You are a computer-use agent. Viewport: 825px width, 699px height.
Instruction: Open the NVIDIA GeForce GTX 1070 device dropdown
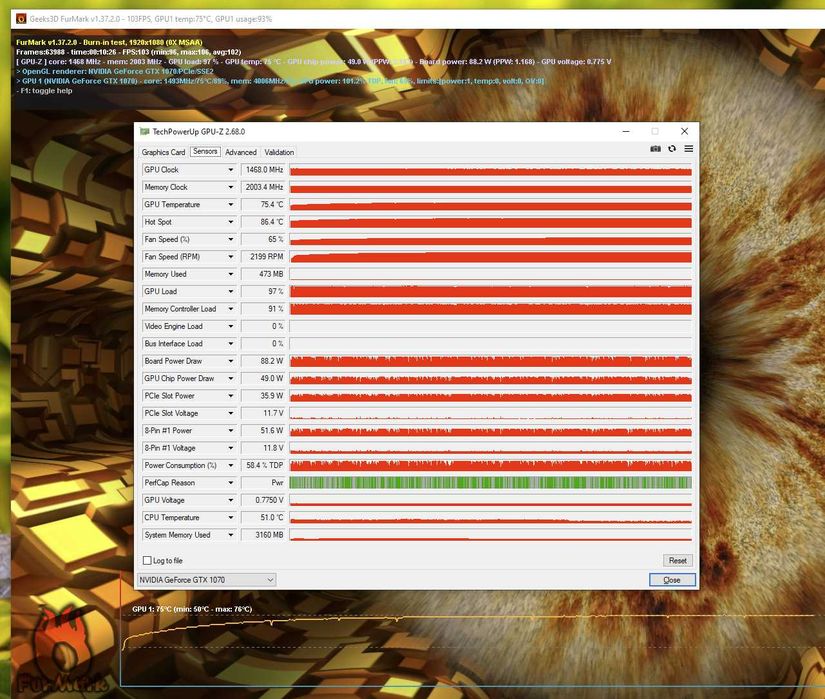206,580
